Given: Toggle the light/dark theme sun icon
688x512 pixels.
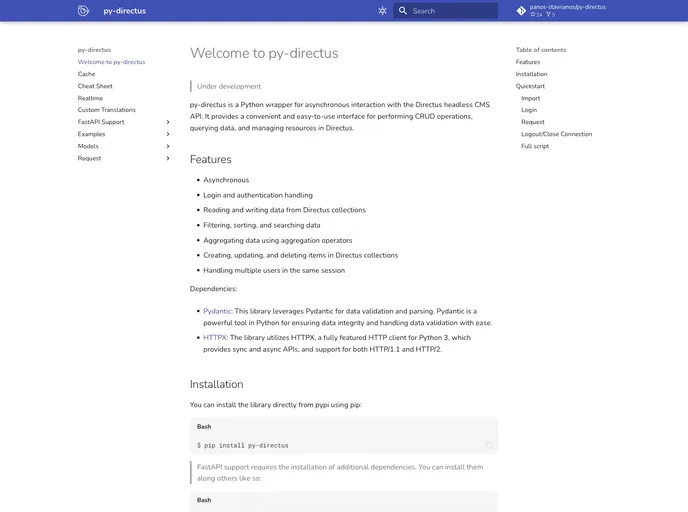Looking at the screenshot, I should pos(382,11).
